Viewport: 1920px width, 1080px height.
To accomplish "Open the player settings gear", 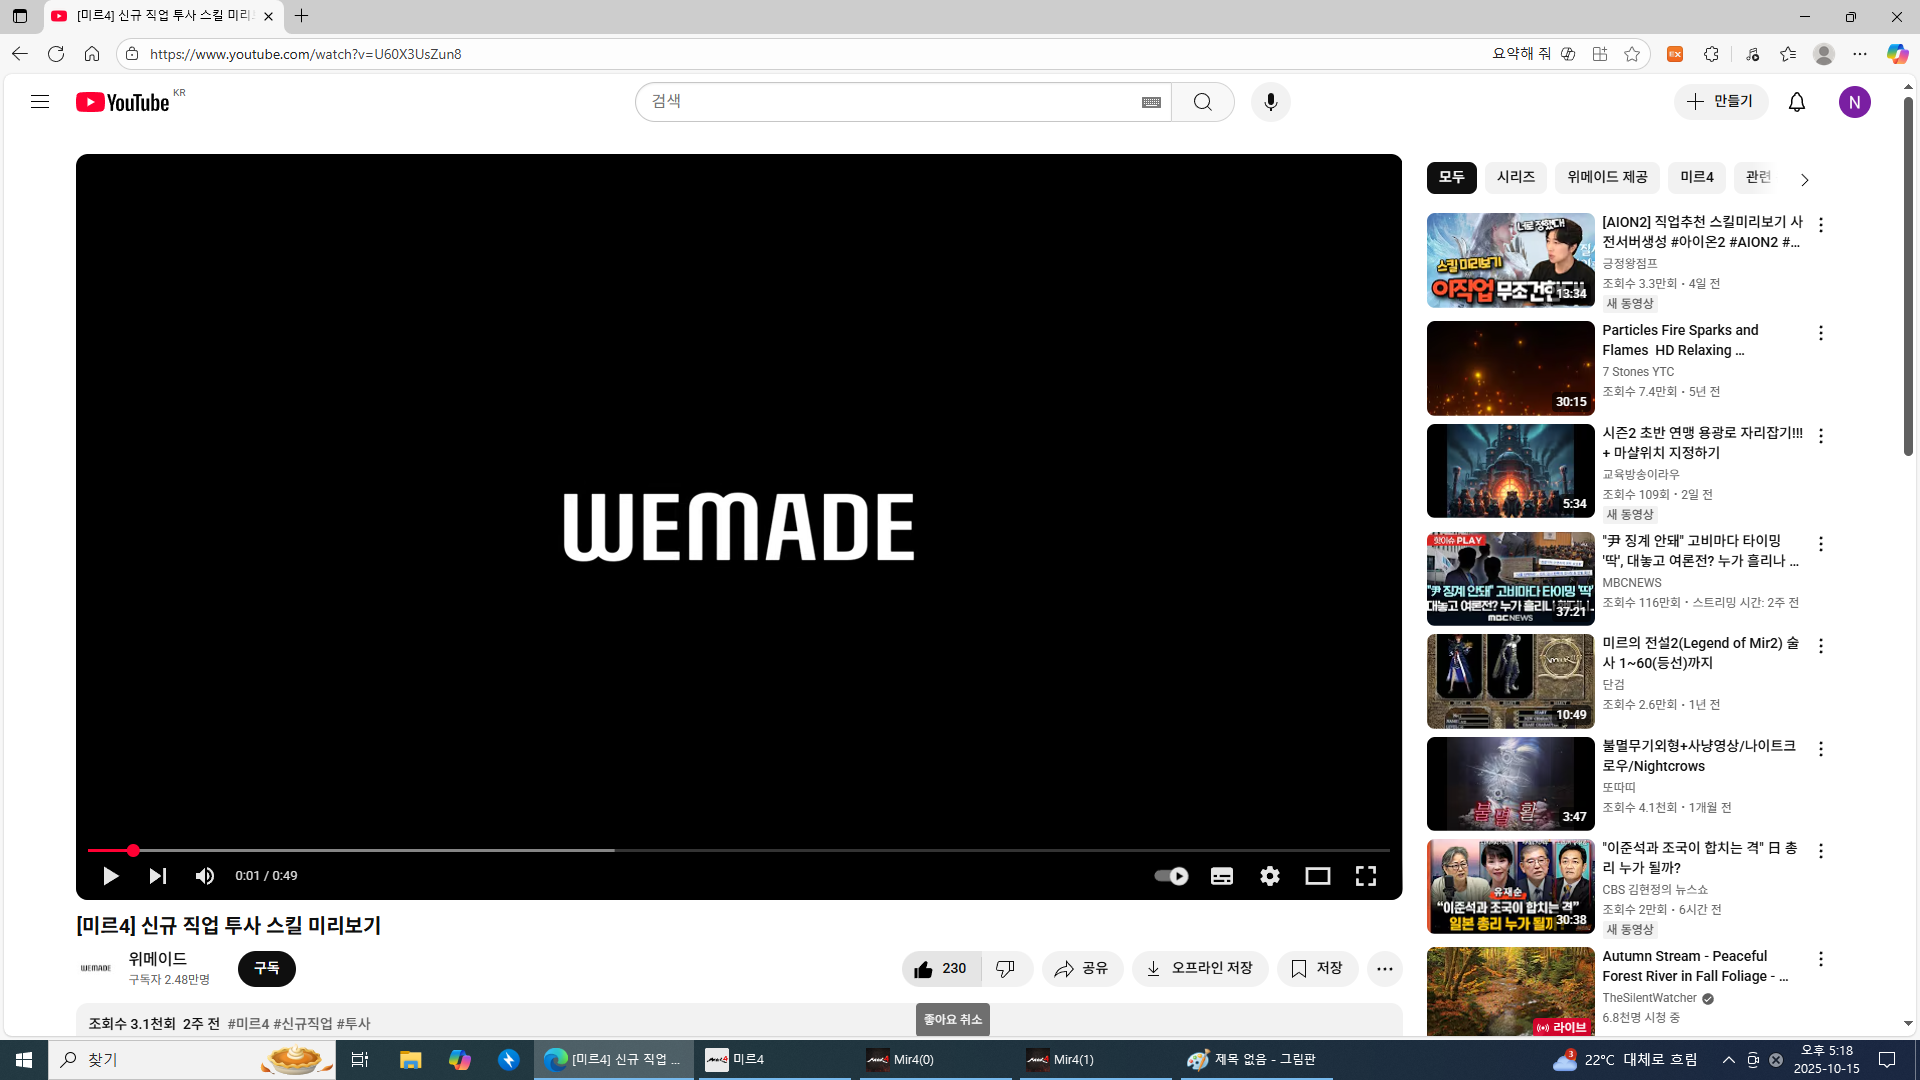I will point(1269,876).
